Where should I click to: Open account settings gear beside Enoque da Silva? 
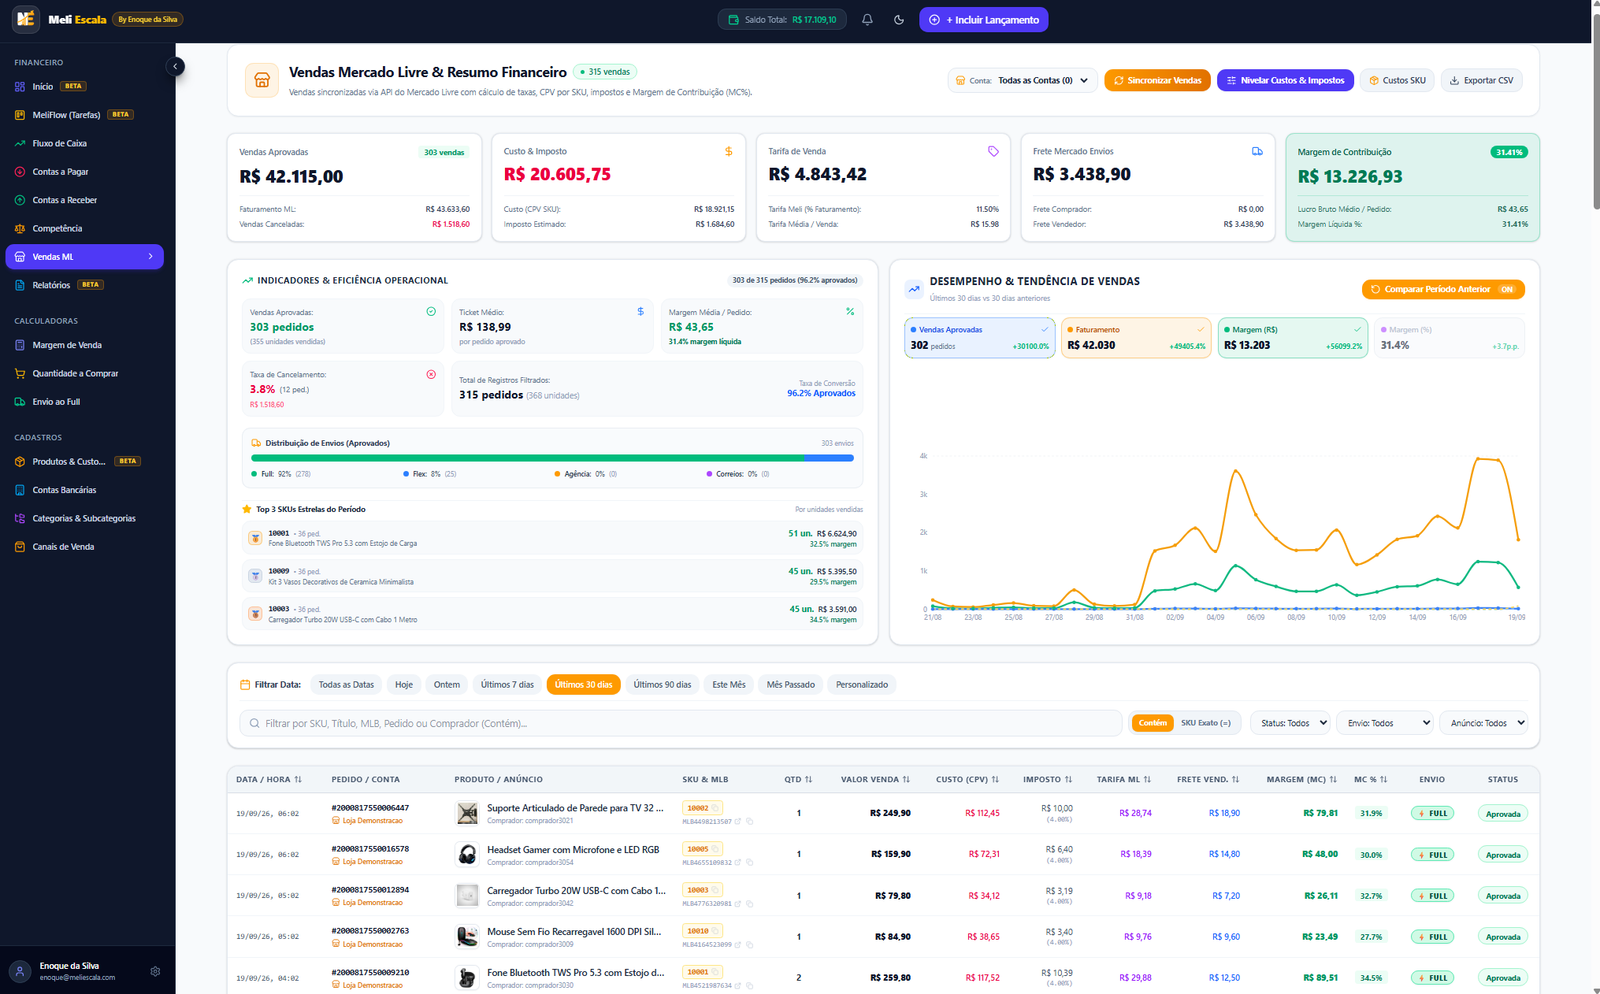point(155,971)
